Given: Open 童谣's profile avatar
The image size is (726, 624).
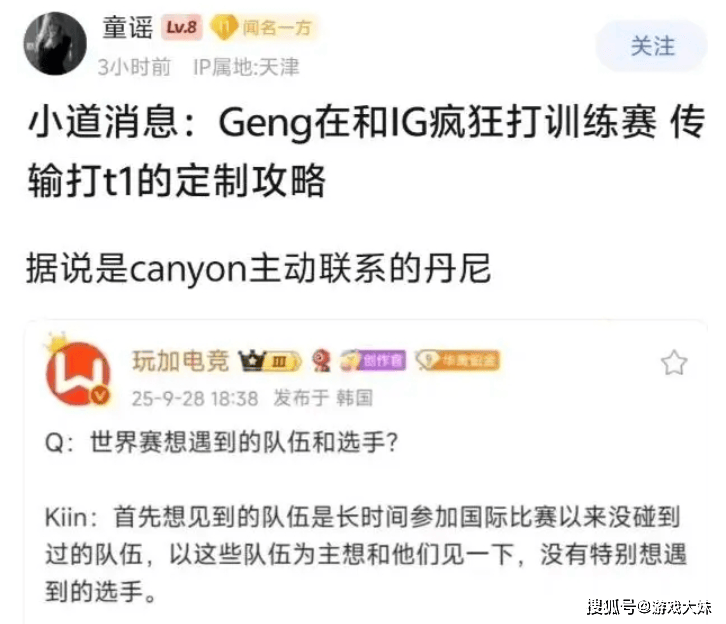Looking at the screenshot, I should (x=55, y=44).
